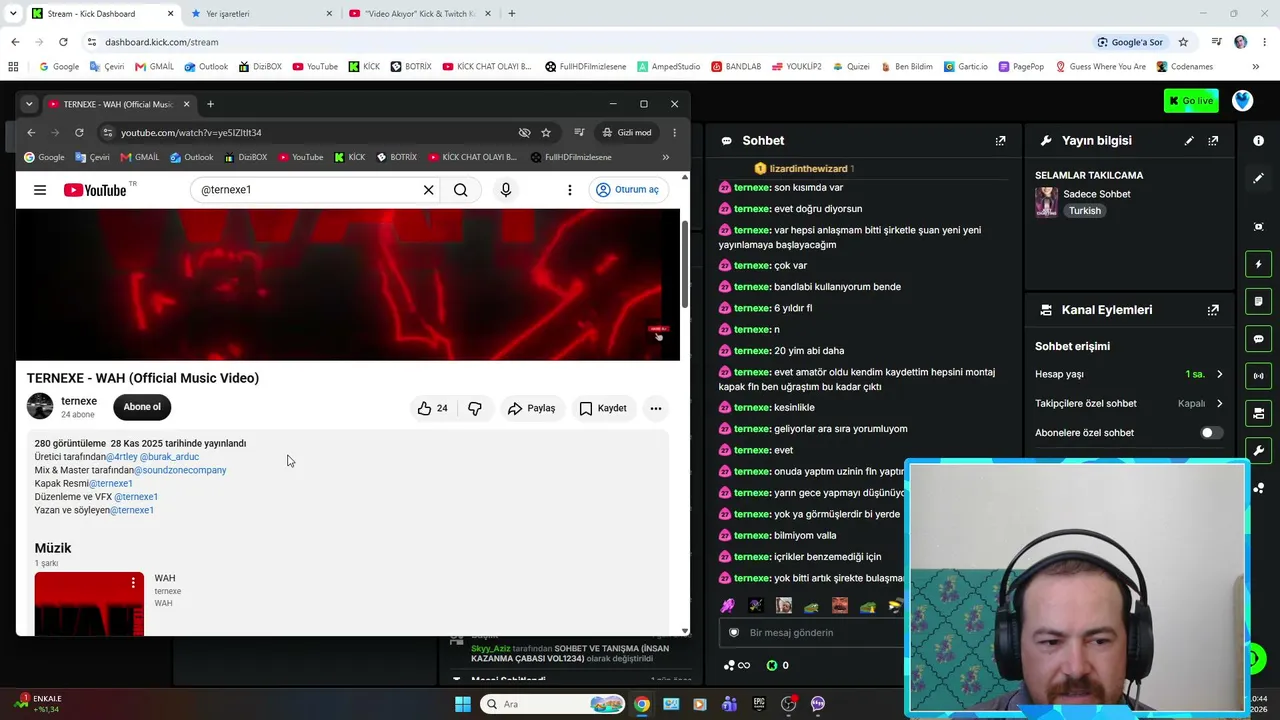This screenshot has height=720, width=1280.
Task: Subscribe with the Abone ol button
Action: [142, 407]
